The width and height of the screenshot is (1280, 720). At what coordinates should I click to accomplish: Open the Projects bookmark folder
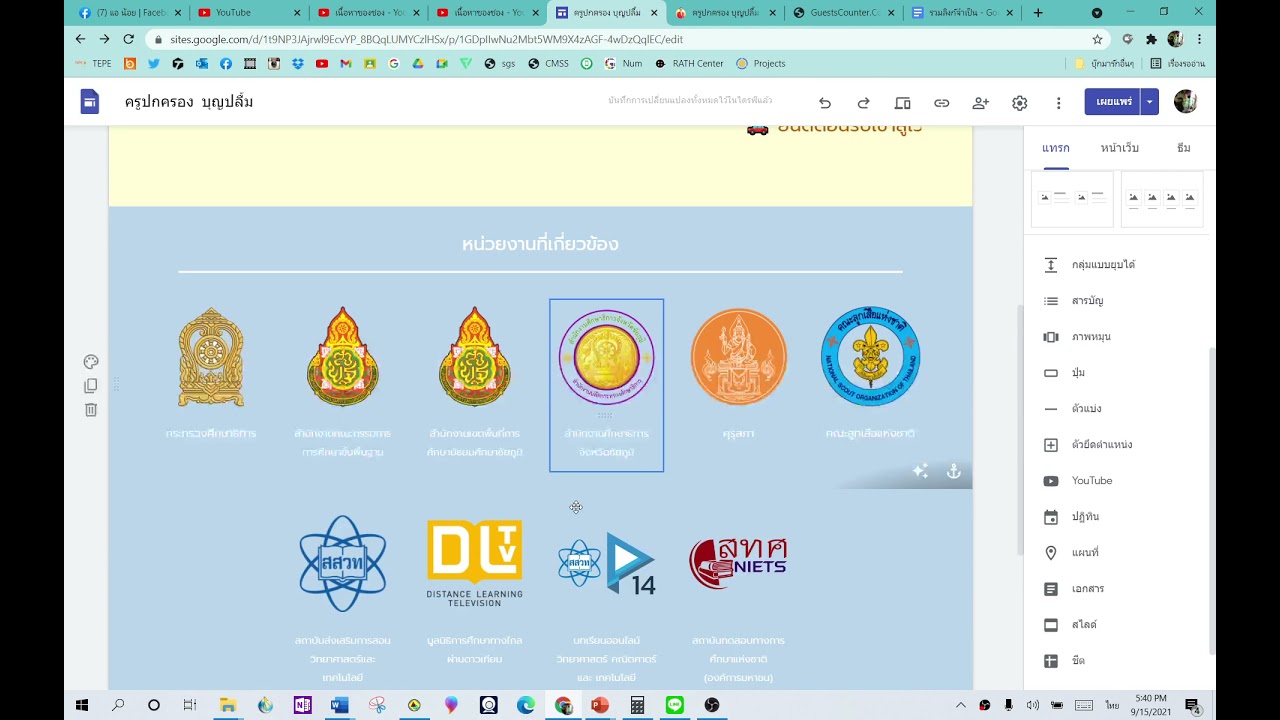pos(760,63)
